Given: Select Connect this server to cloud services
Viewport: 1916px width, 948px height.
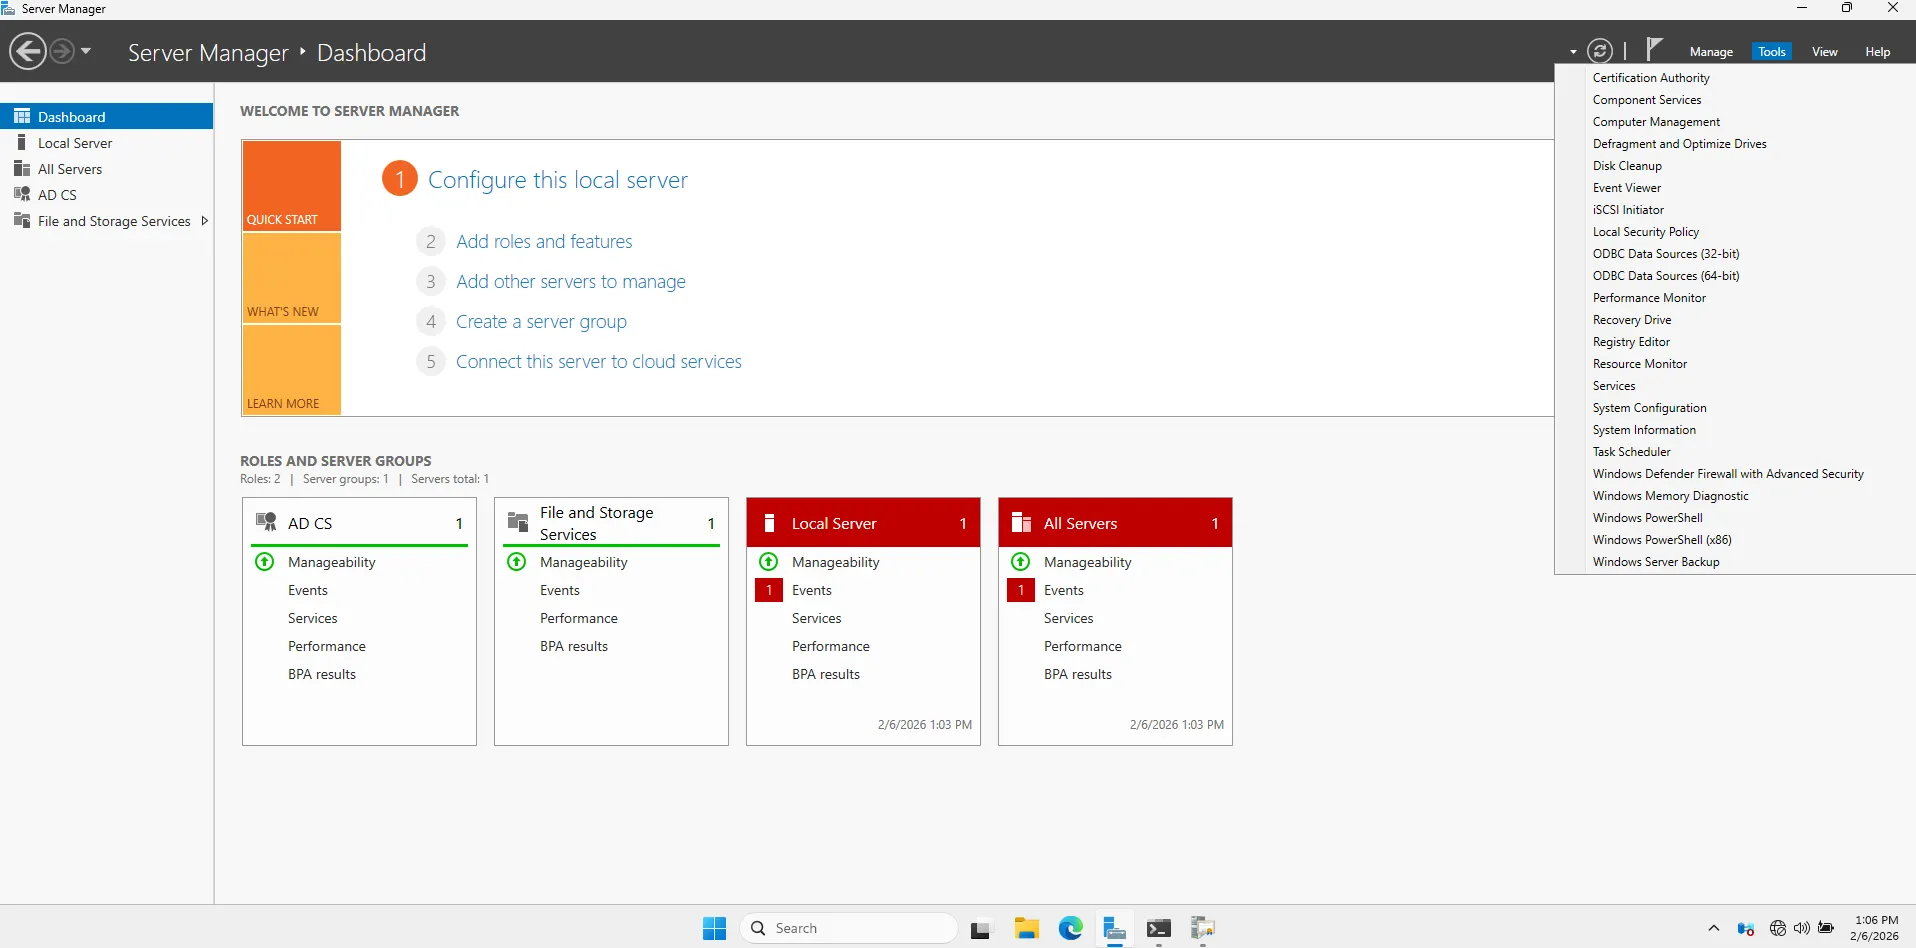Looking at the screenshot, I should point(598,361).
